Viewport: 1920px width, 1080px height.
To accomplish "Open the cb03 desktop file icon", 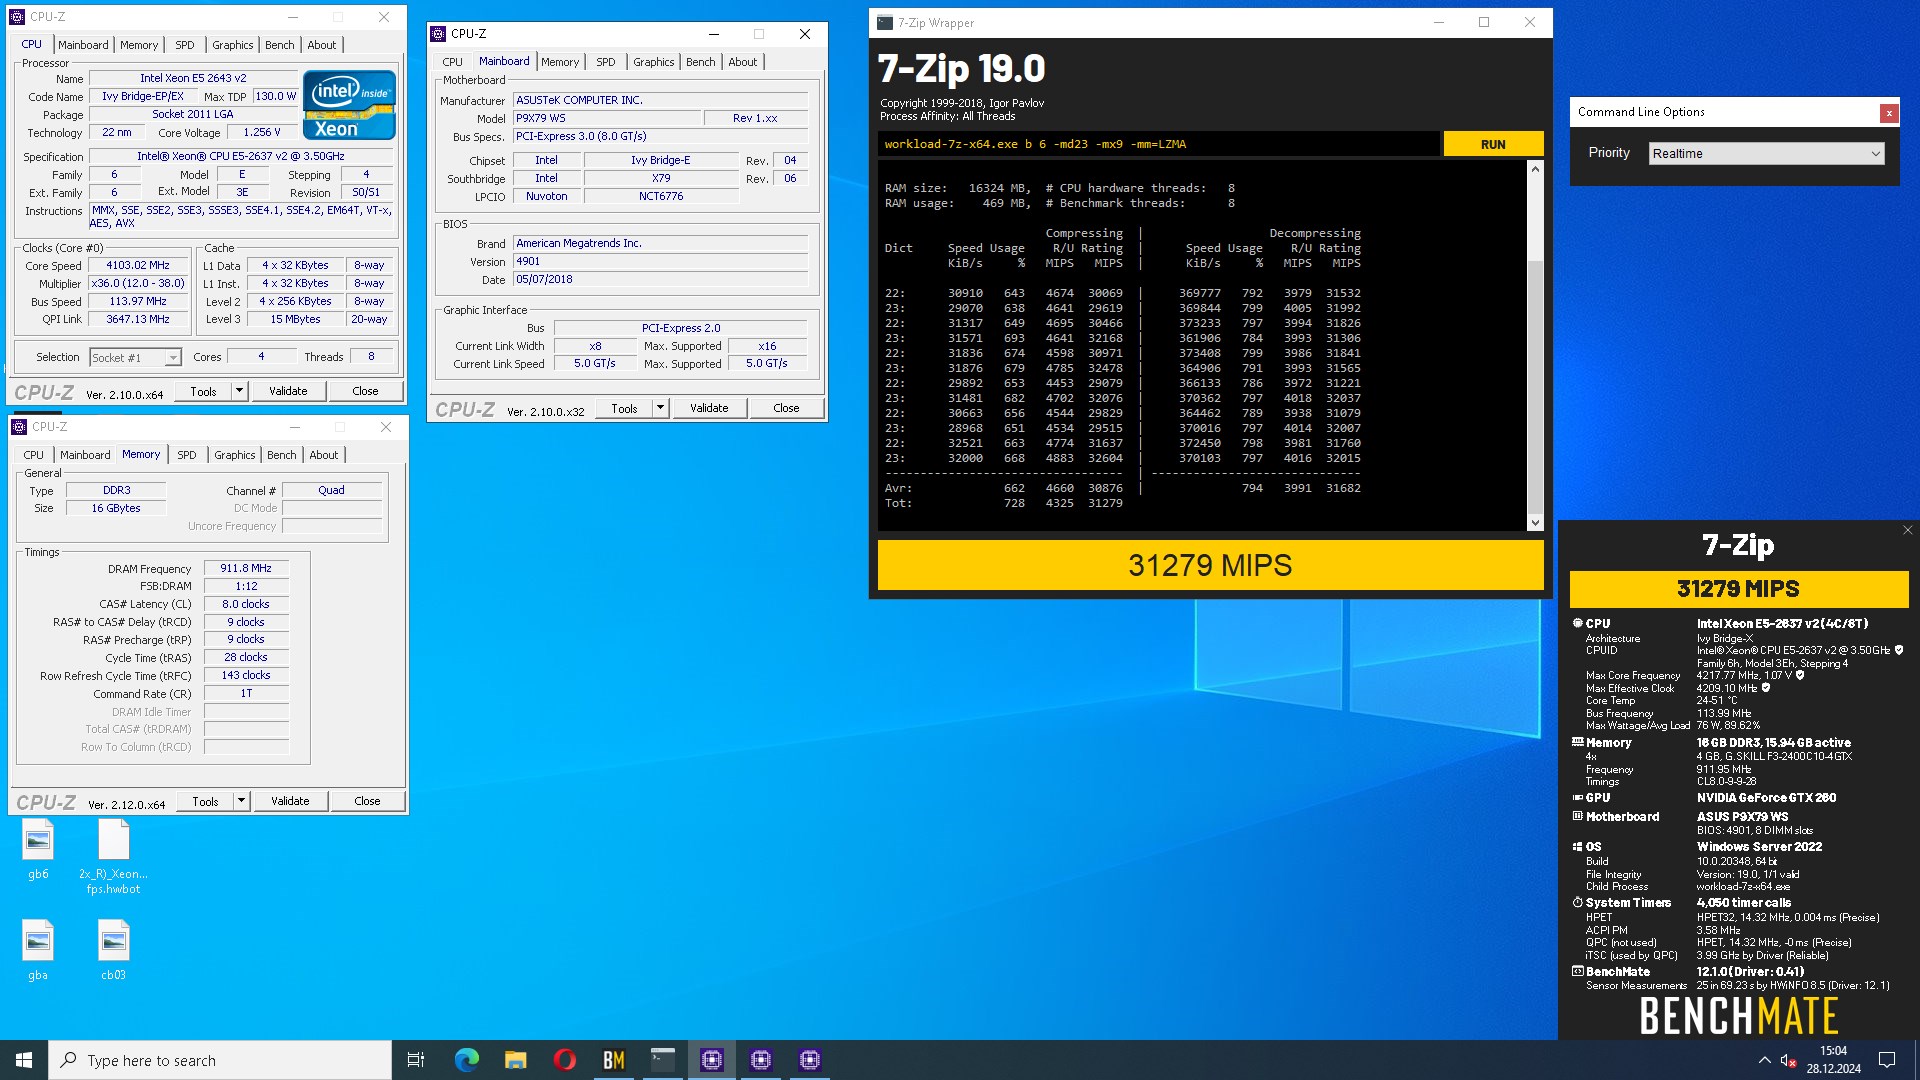I will (113, 950).
